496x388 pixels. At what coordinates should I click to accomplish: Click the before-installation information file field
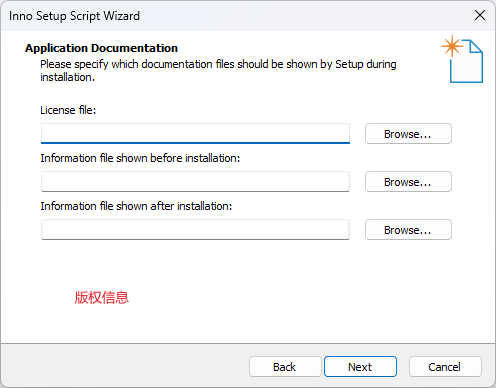(x=195, y=182)
